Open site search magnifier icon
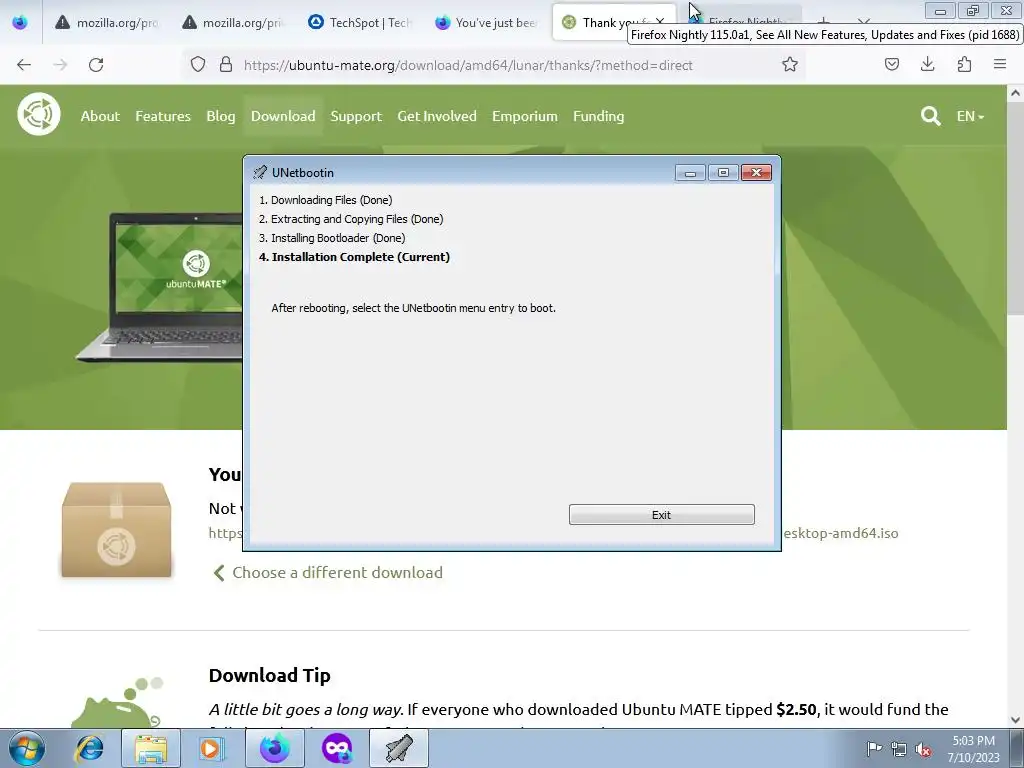 coord(931,116)
